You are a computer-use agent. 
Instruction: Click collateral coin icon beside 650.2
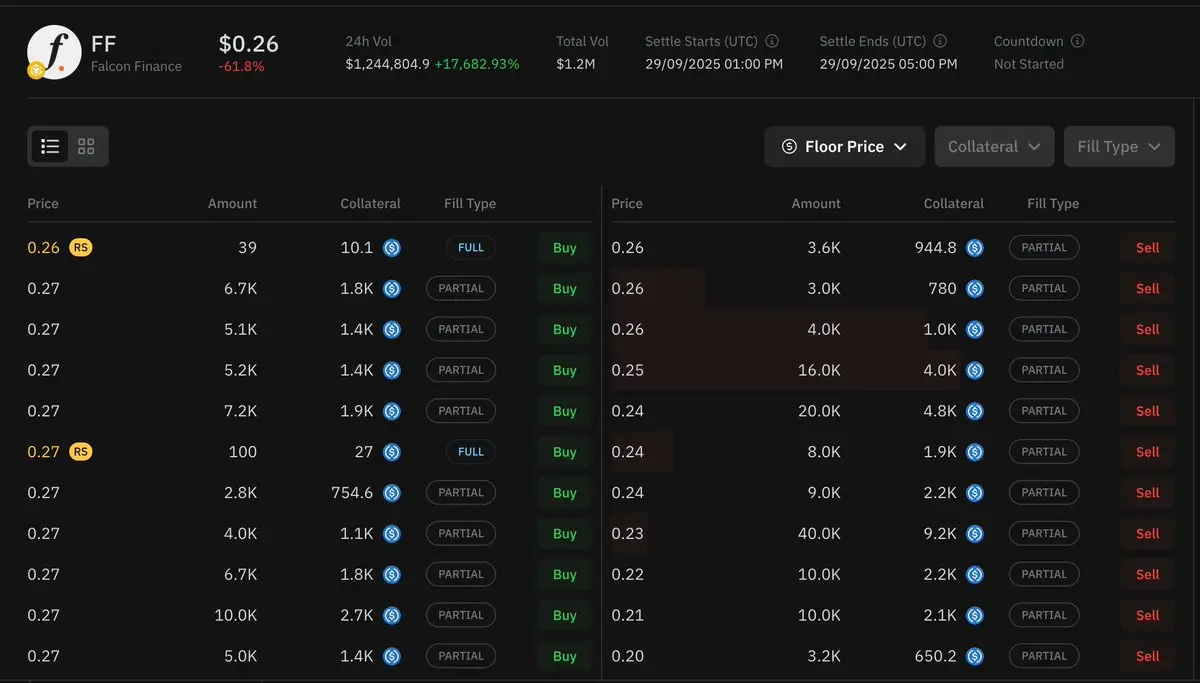975,656
